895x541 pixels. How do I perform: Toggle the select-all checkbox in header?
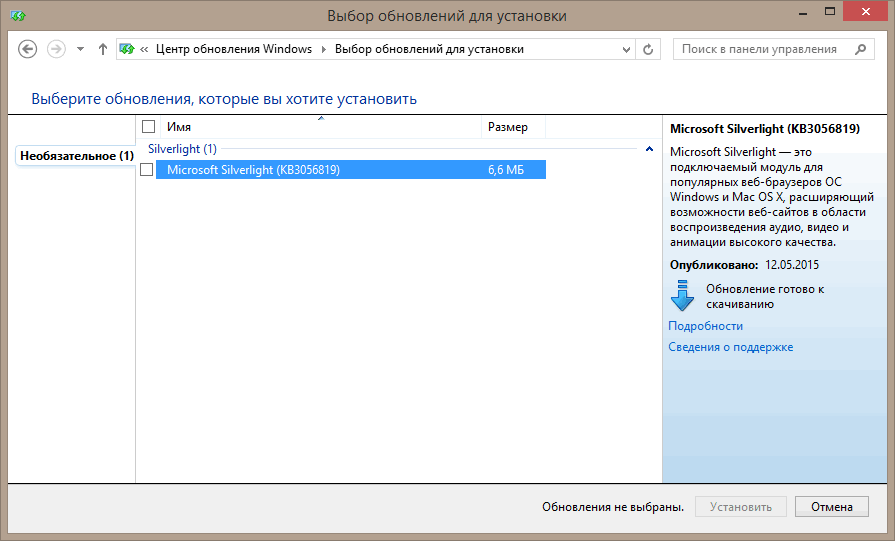tap(148, 127)
